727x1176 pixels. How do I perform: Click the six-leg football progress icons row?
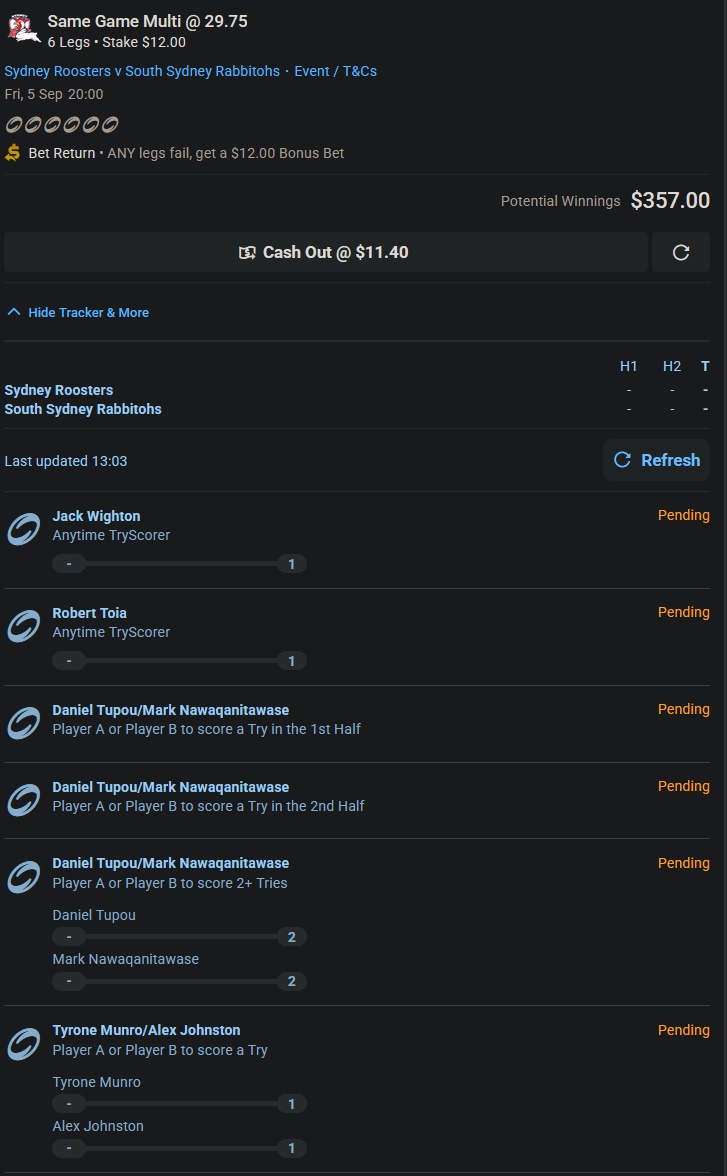tap(62, 124)
